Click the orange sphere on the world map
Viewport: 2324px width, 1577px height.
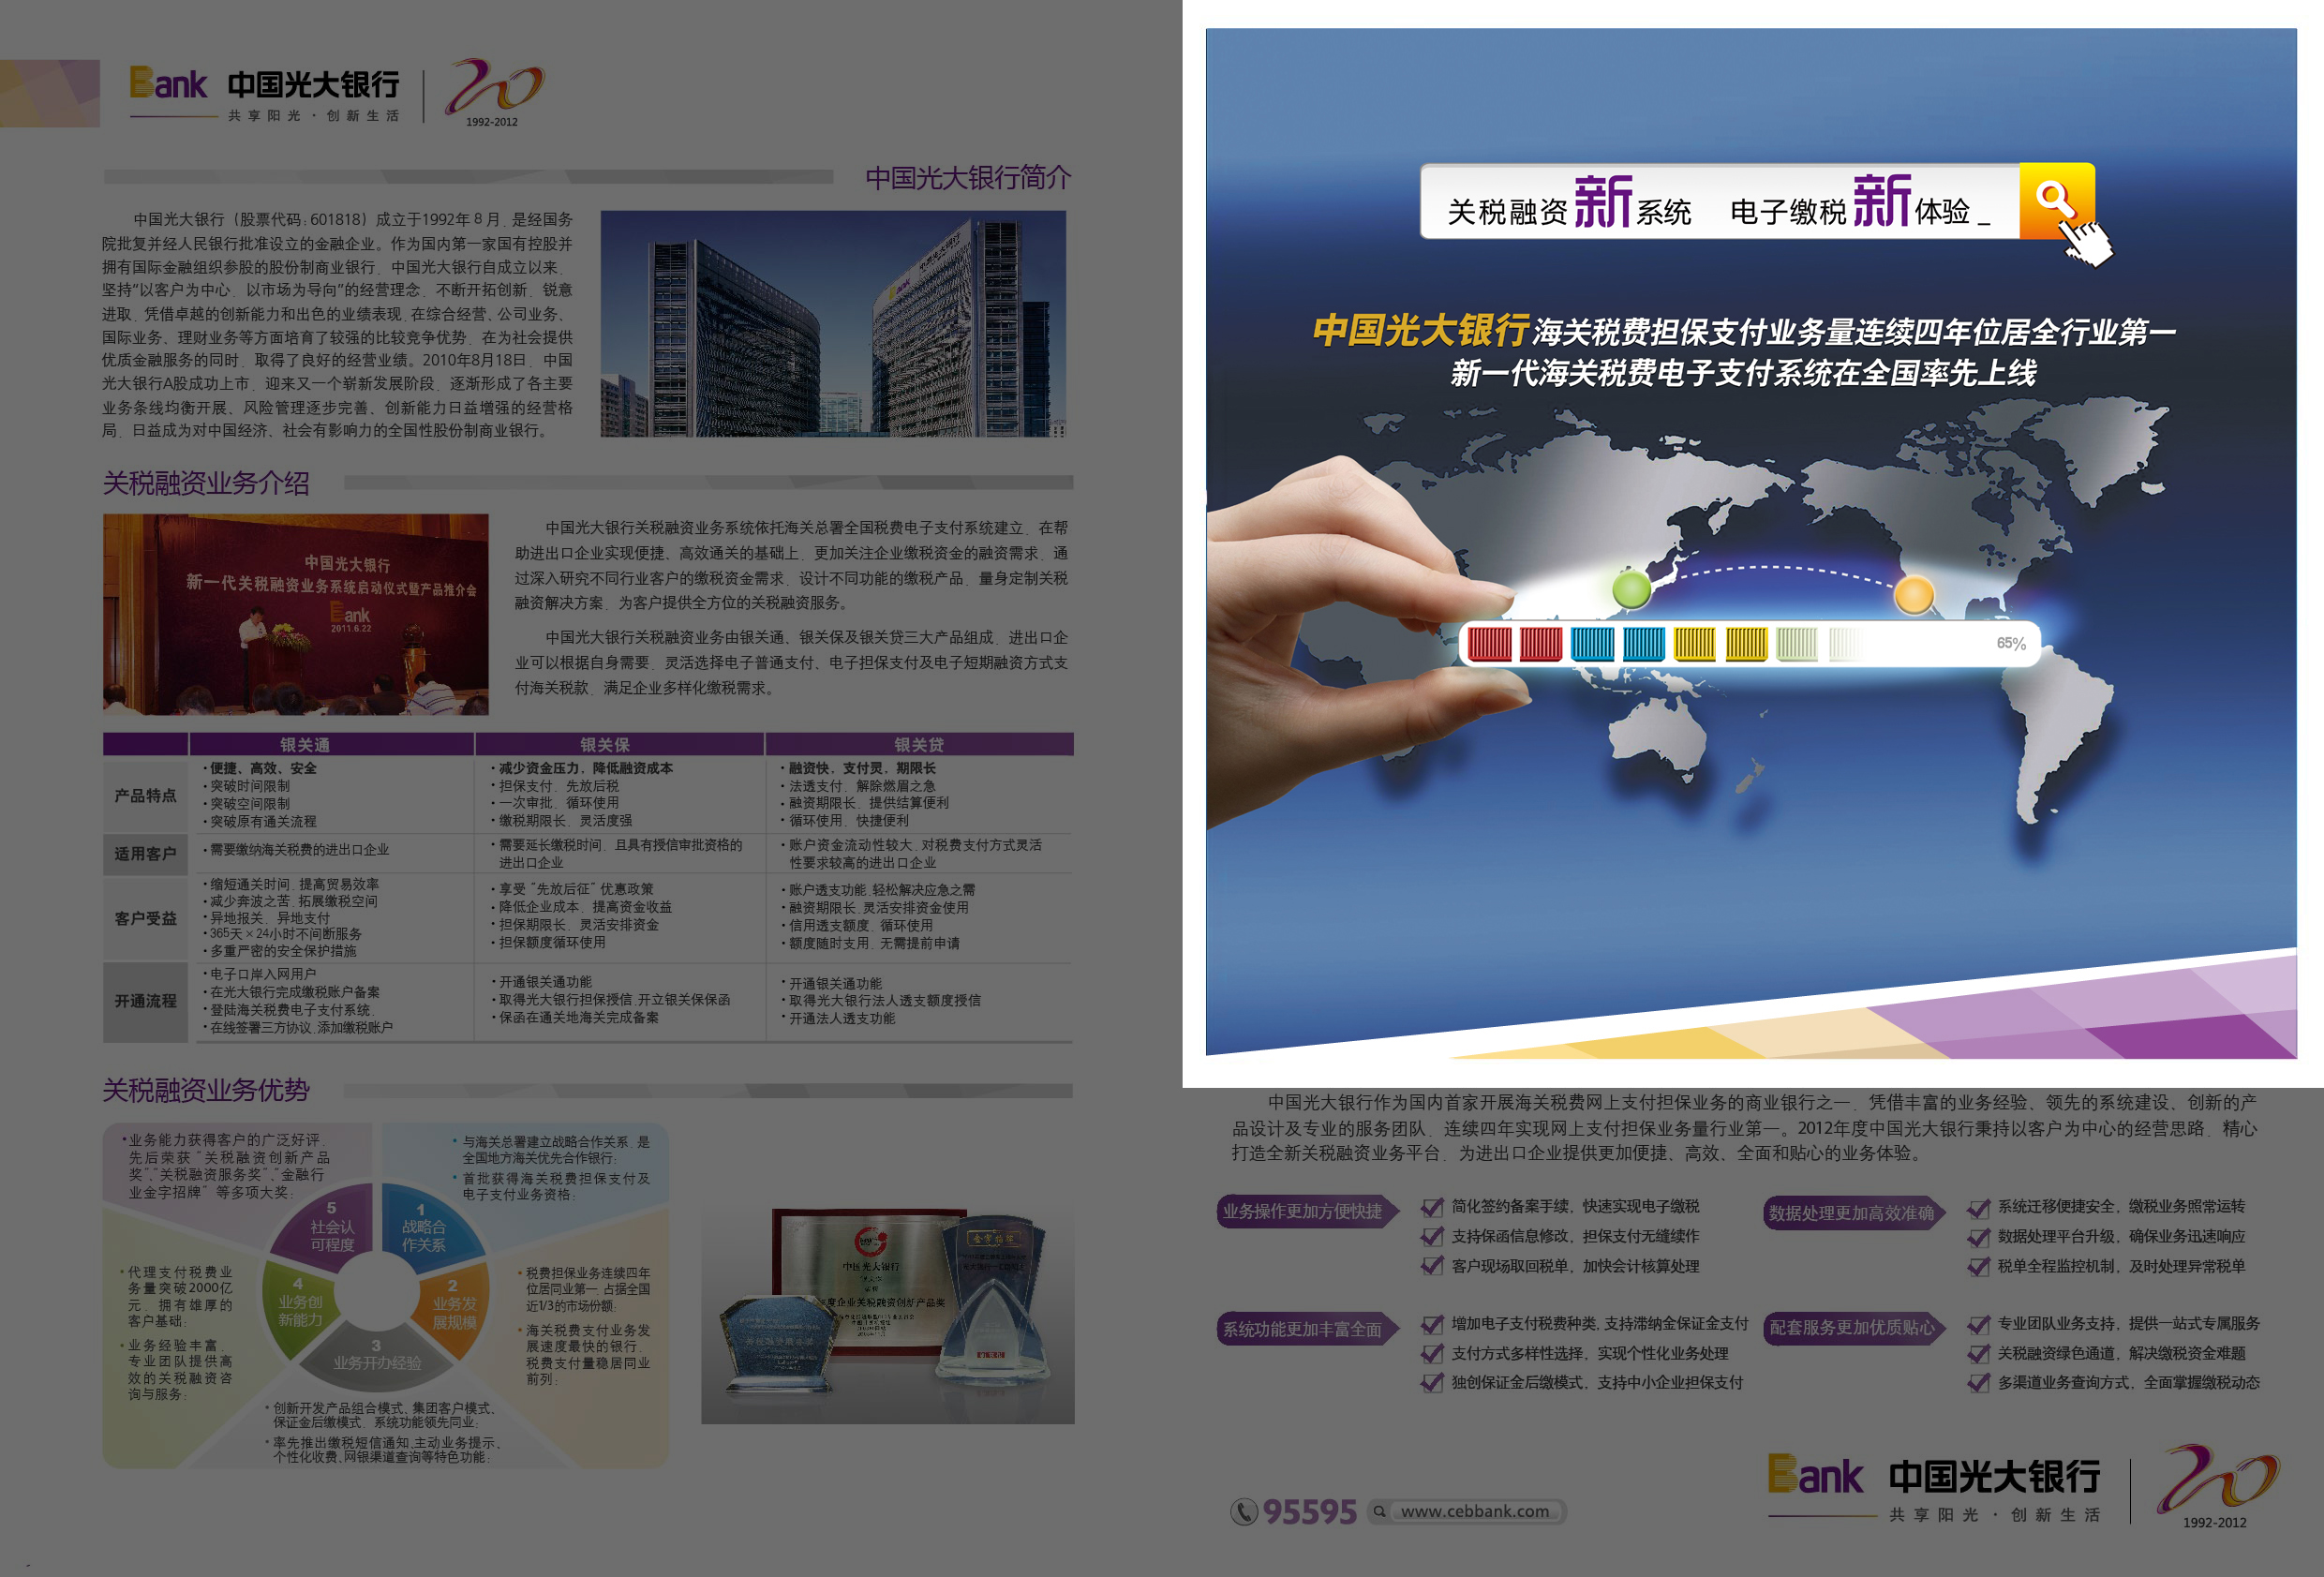pos(1914,595)
